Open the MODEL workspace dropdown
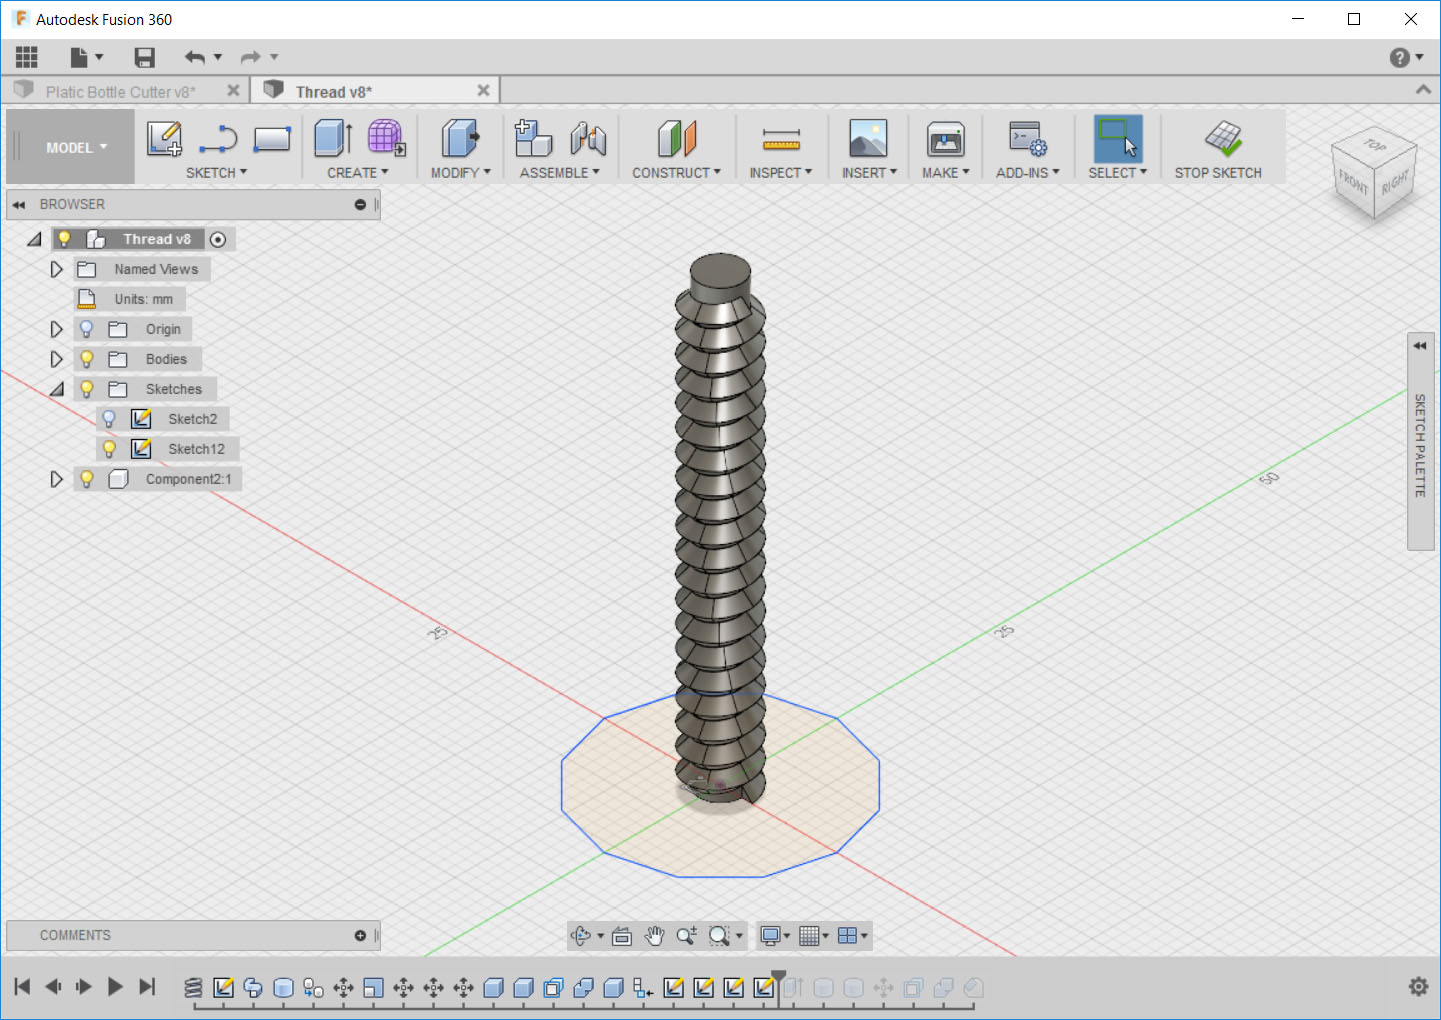1441x1020 pixels. pos(76,148)
